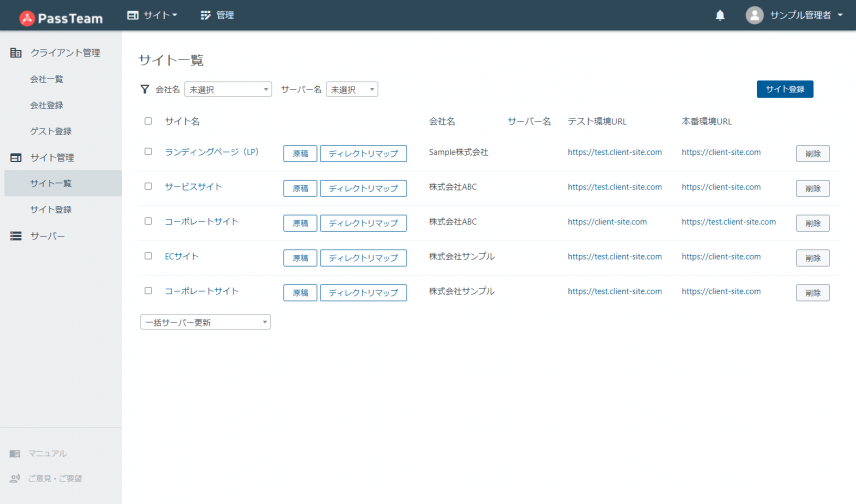Click the user avatar icon

[x=754, y=15]
